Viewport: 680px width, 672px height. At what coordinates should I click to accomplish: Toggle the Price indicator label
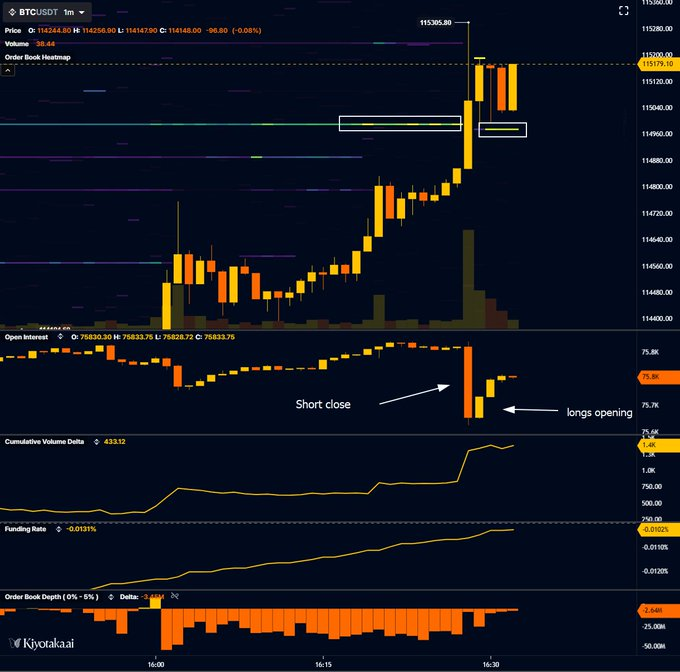click(x=14, y=31)
